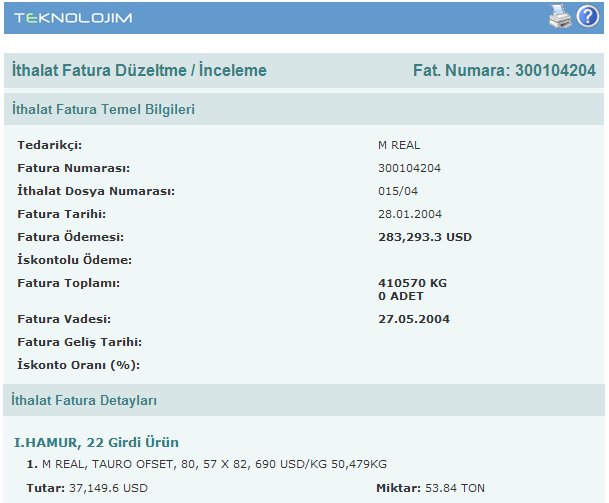Click the Fatura Ödemesi amount 283,293.3 USD

click(425, 237)
